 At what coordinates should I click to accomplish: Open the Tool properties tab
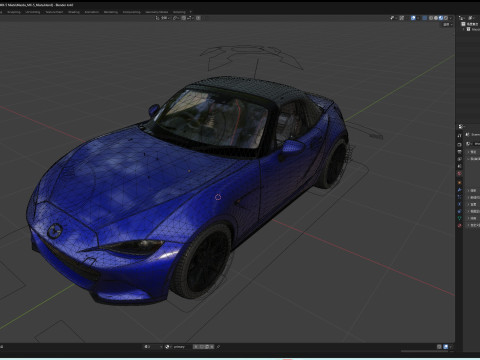tap(459, 136)
